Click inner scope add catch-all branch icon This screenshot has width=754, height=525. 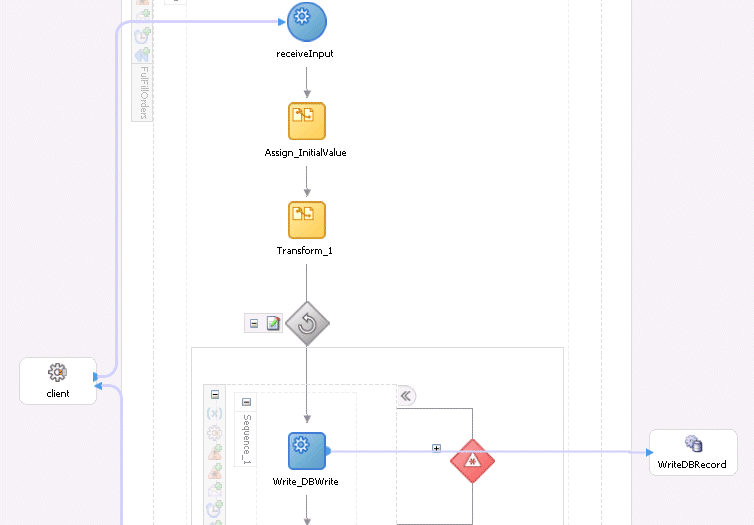tap(215, 471)
